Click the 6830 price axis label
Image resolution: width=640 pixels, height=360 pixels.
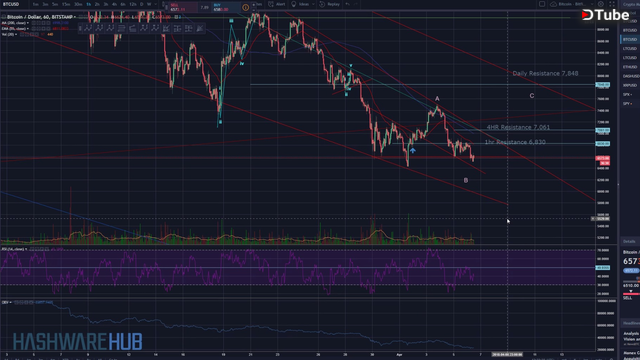pyautogui.click(x=603, y=144)
